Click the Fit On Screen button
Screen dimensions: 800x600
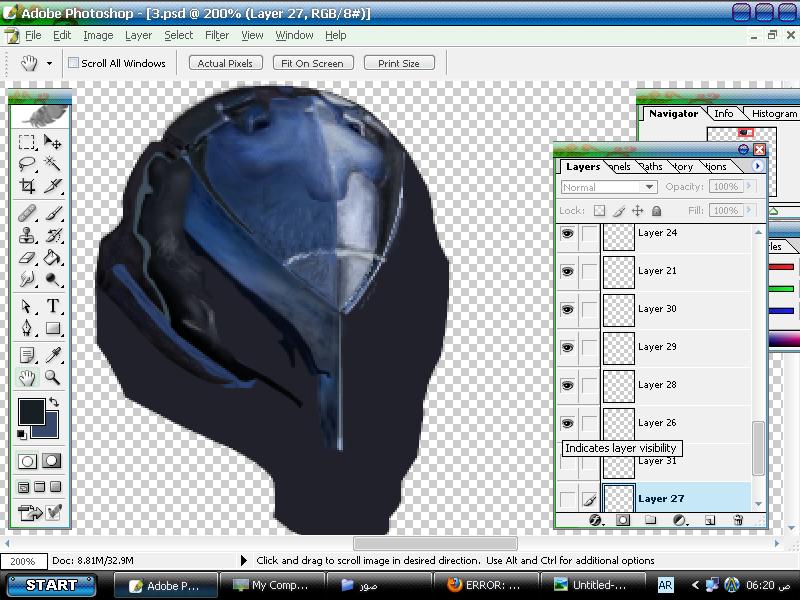(x=312, y=63)
